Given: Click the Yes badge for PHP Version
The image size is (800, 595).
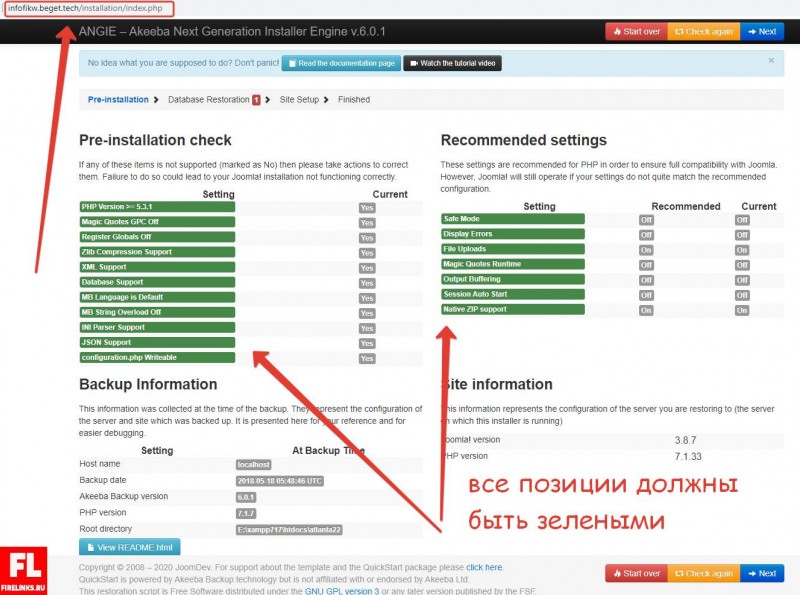Looking at the screenshot, I should tap(367, 208).
